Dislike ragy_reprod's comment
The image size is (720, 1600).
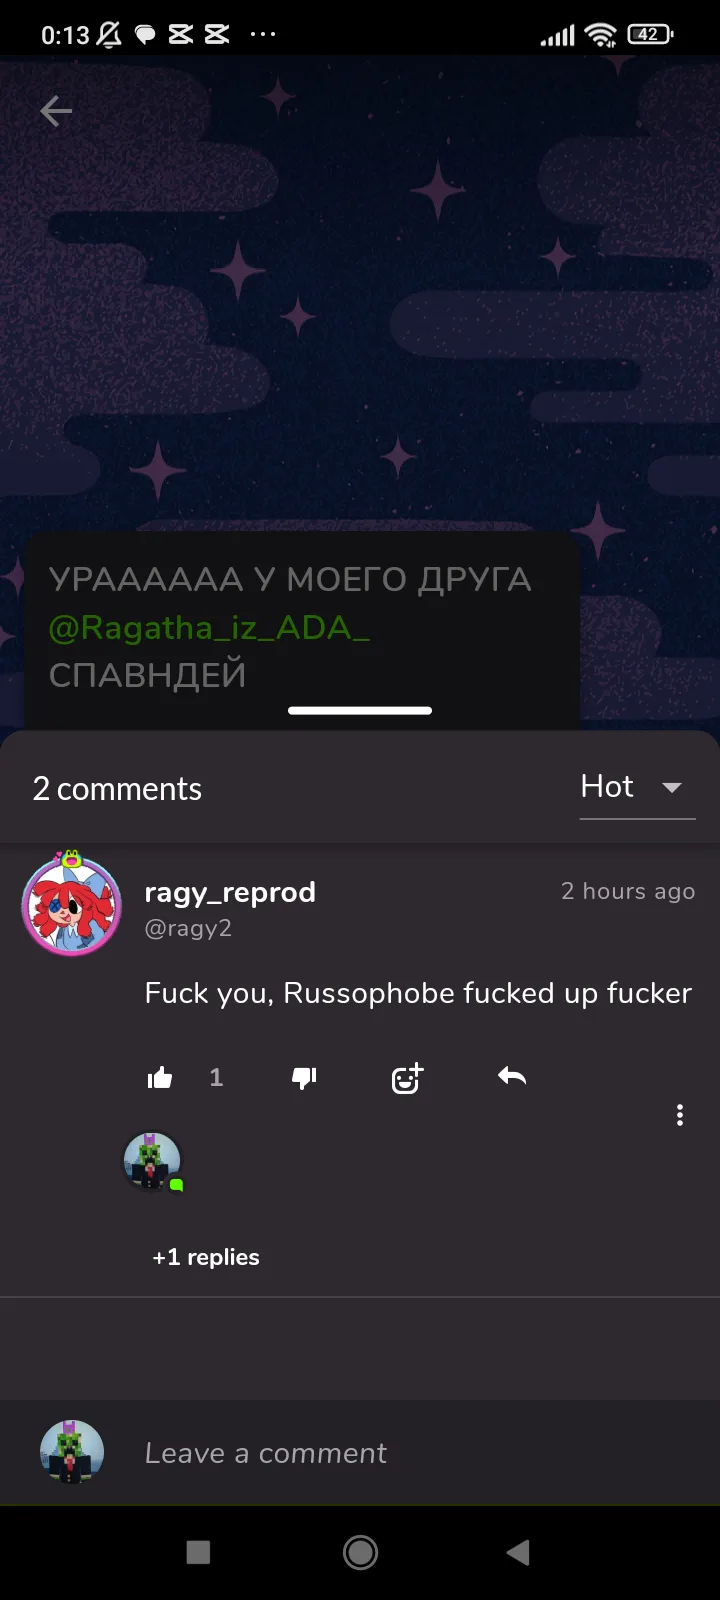pos(304,1078)
